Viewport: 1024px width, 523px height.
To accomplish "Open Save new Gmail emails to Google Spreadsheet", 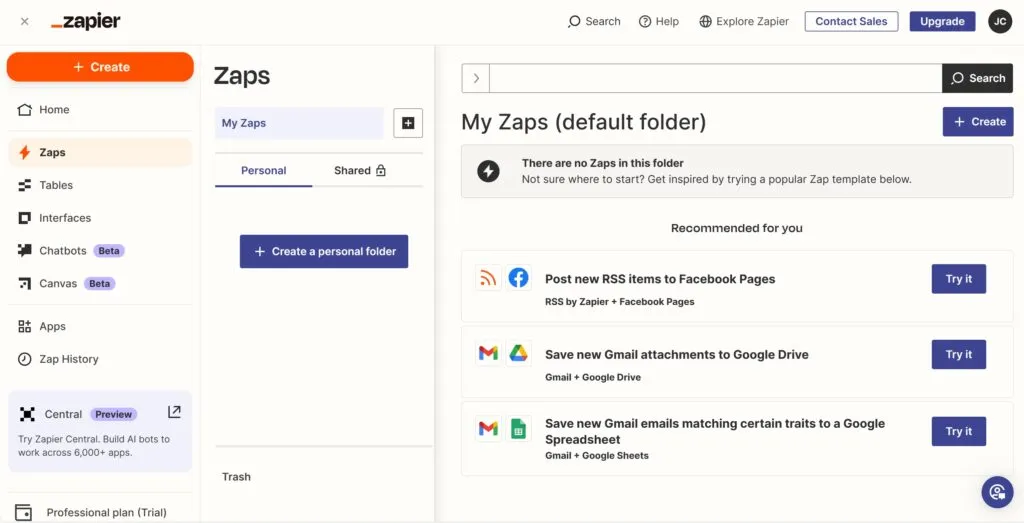I will click(x=715, y=431).
